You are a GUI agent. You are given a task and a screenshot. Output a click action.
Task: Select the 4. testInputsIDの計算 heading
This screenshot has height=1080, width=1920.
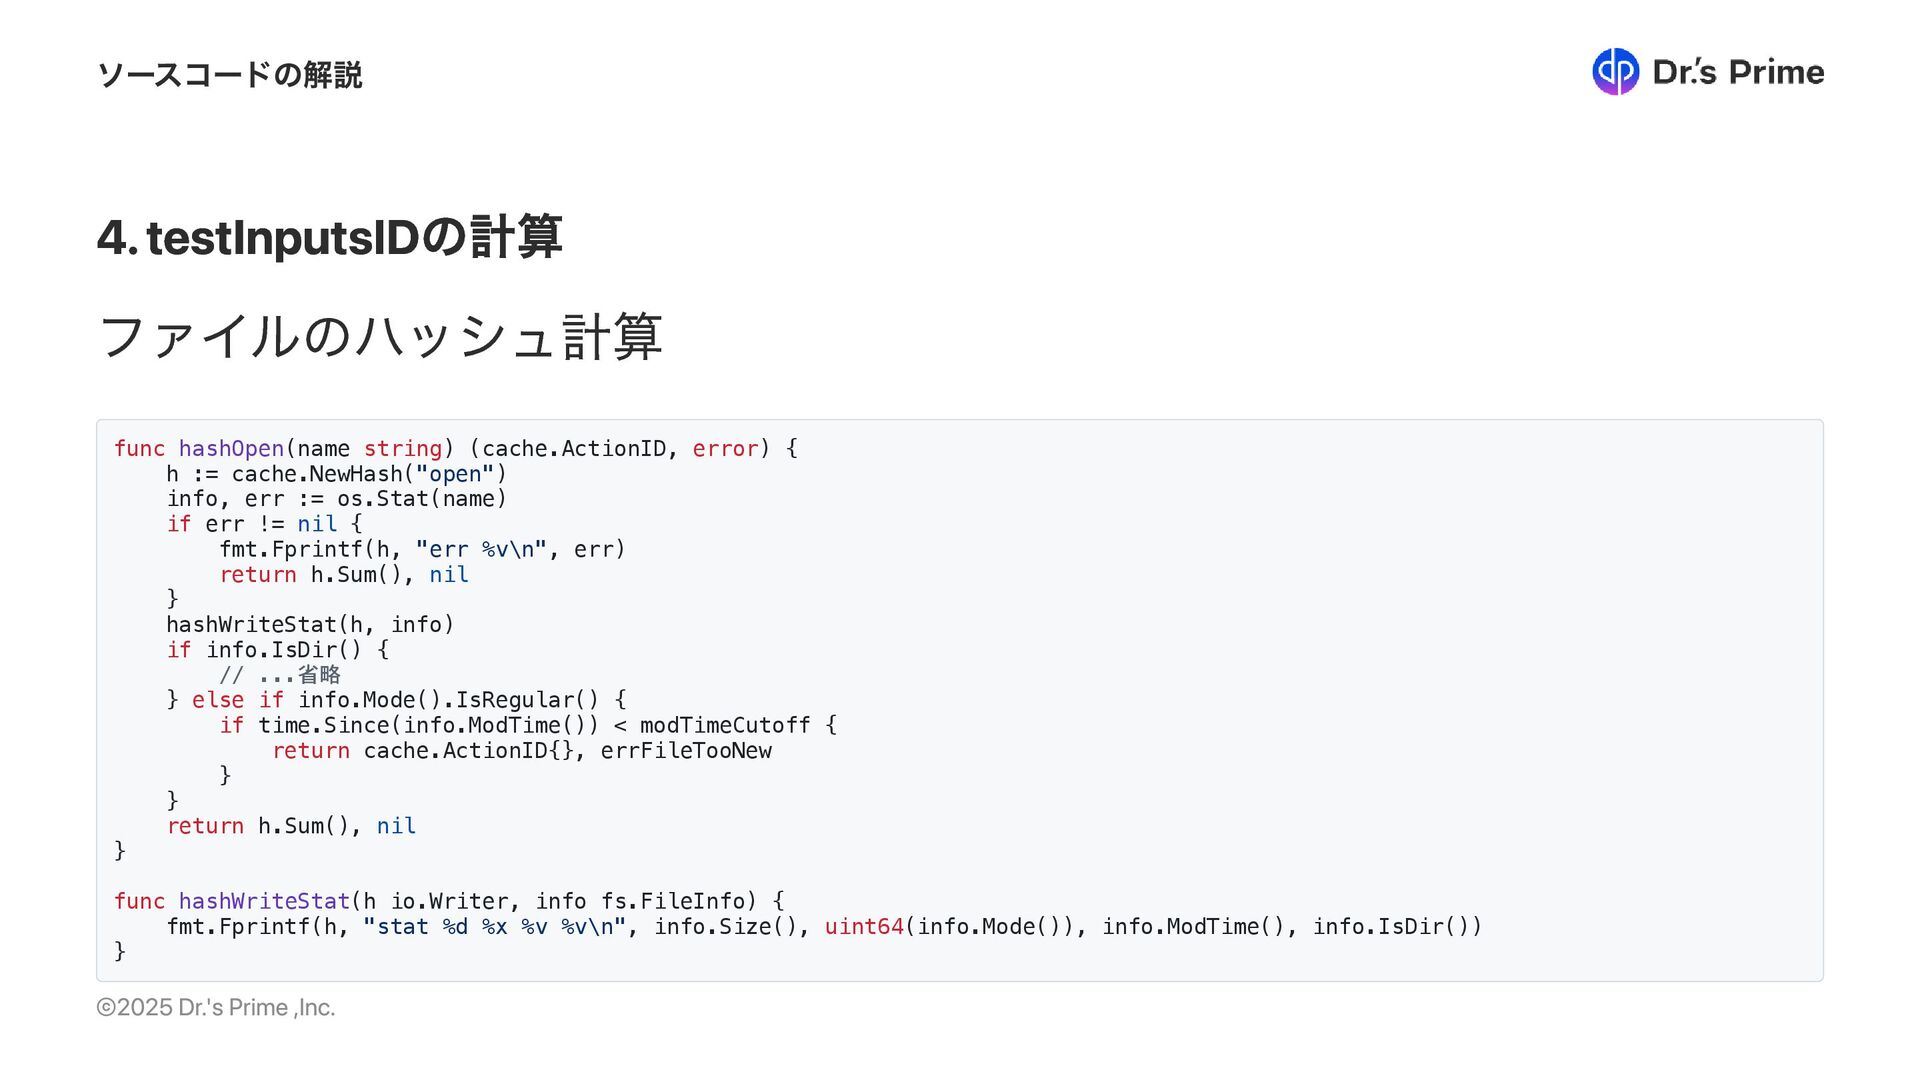click(329, 238)
